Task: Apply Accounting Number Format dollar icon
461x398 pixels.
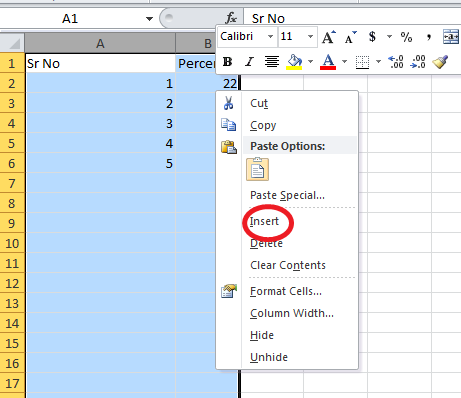Action: point(372,36)
